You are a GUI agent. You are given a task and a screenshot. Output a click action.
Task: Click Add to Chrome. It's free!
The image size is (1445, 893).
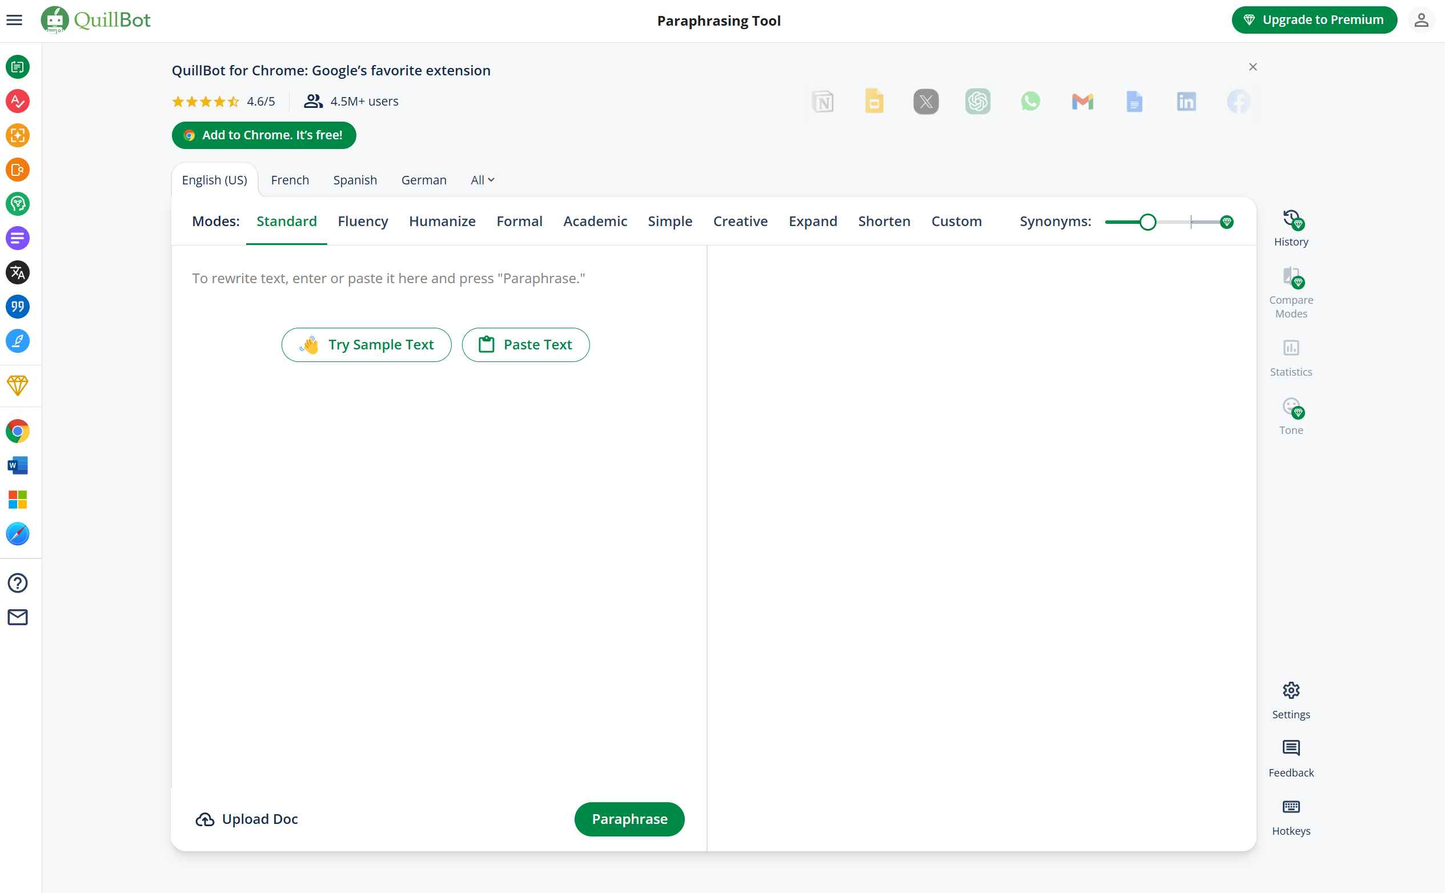[264, 135]
